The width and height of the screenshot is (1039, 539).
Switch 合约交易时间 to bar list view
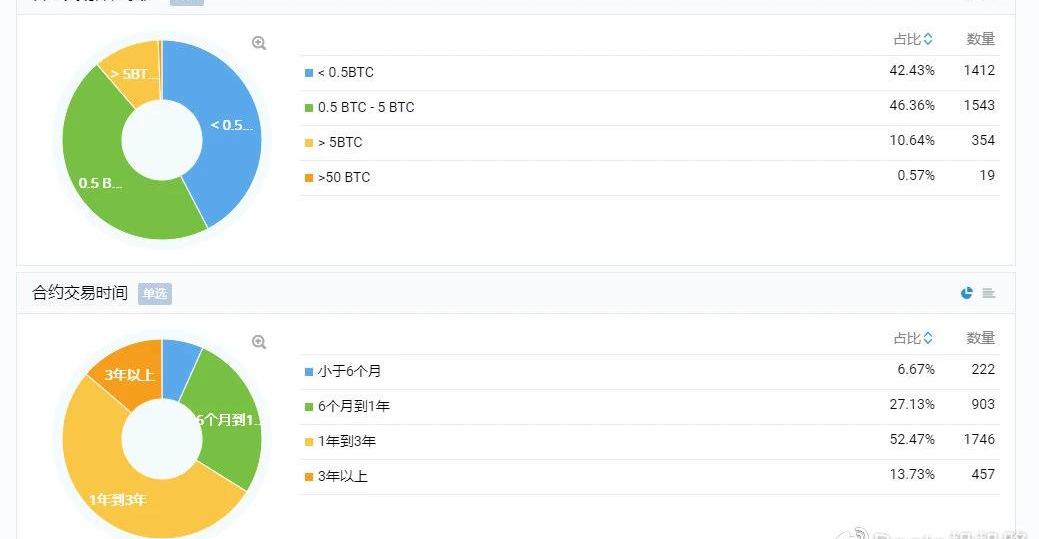click(988, 293)
